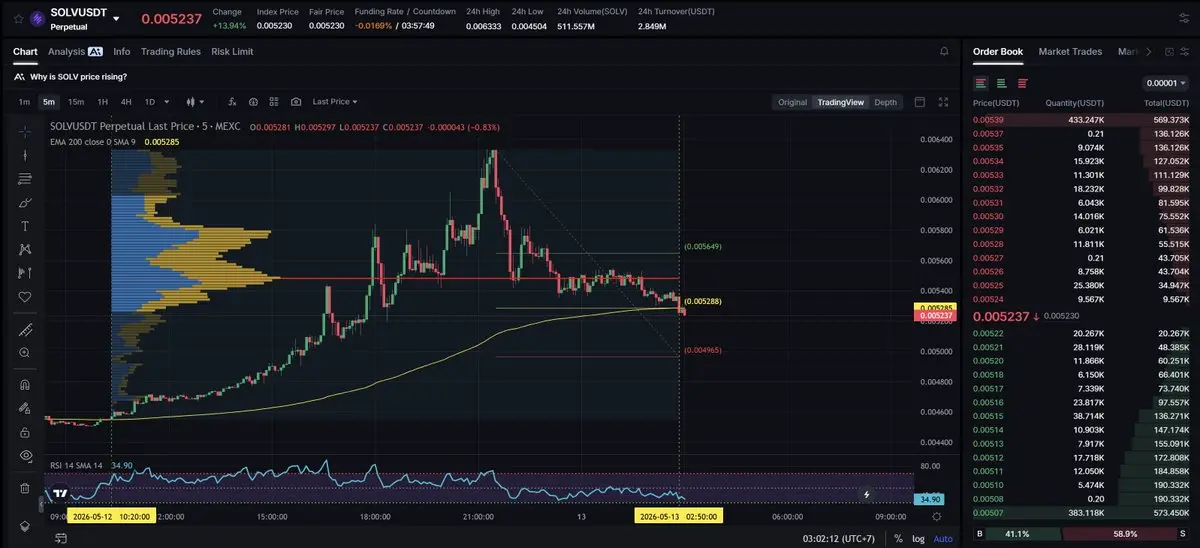The height and width of the screenshot is (548, 1200).
Task: Take a chart snapshot with camera icon
Action: tap(296, 102)
